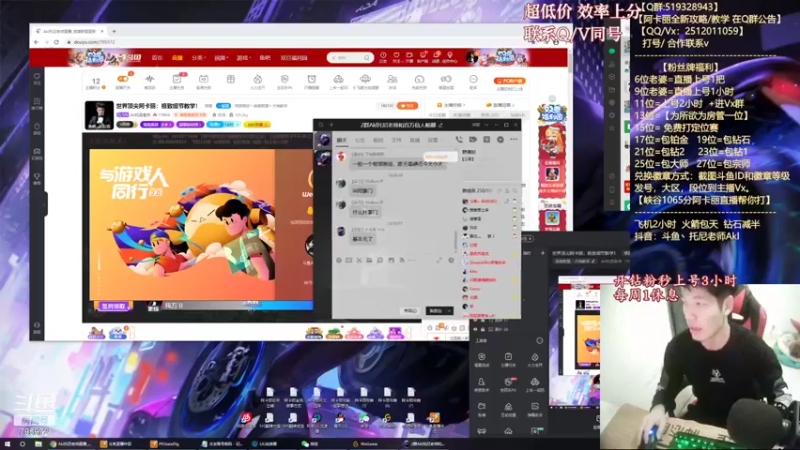Click the 关闭 button in QQ chat
Screen dimensions: 800x450
[x=410, y=311]
